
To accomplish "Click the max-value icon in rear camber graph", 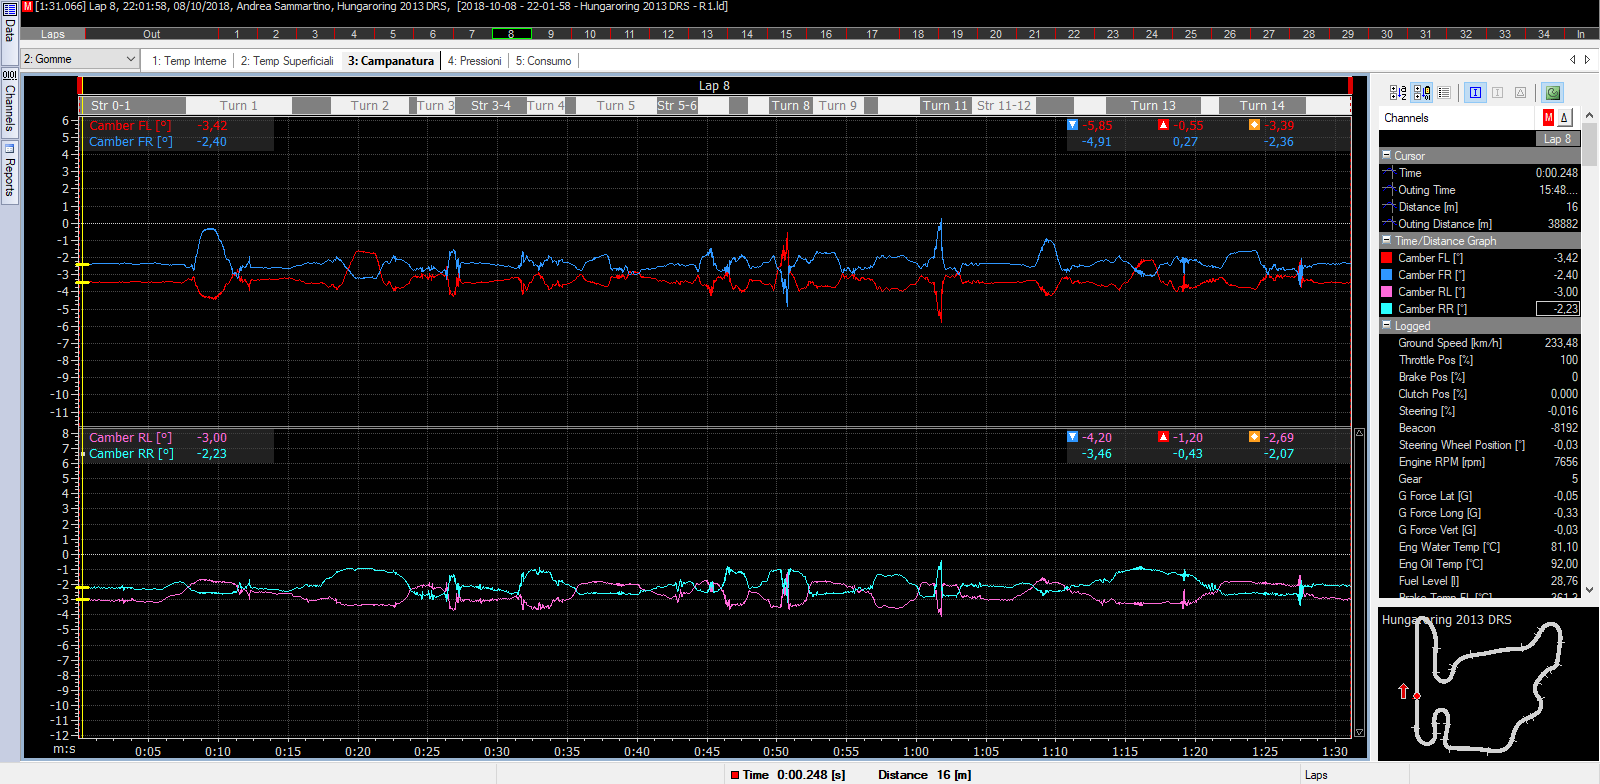I will click(1163, 437).
